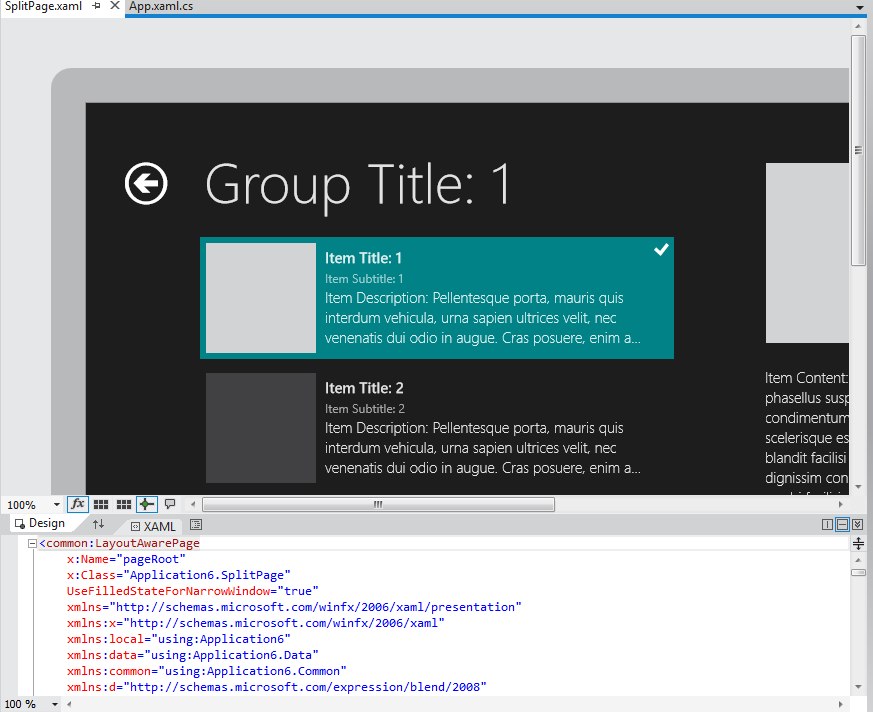This screenshot has height=712, width=873.
Task: Click the designer horizontal scroll right arrow
Action: tap(840, 504)
